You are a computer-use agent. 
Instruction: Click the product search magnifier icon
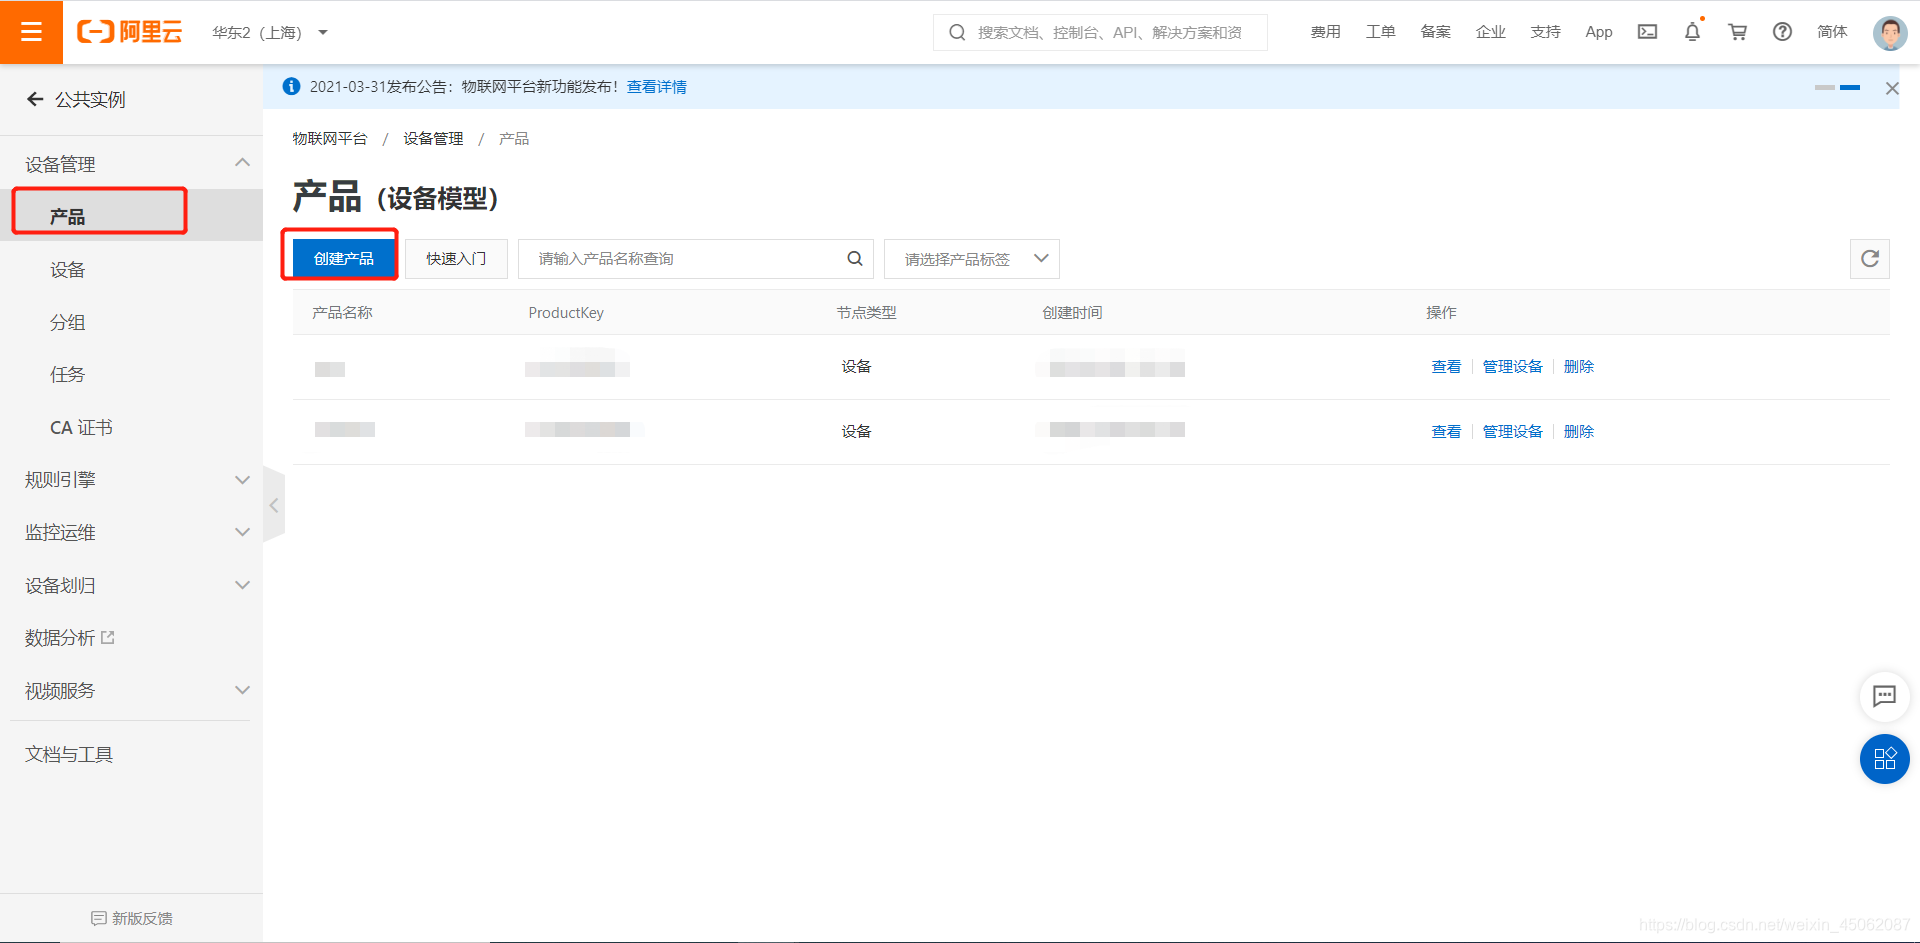[854, 258]
